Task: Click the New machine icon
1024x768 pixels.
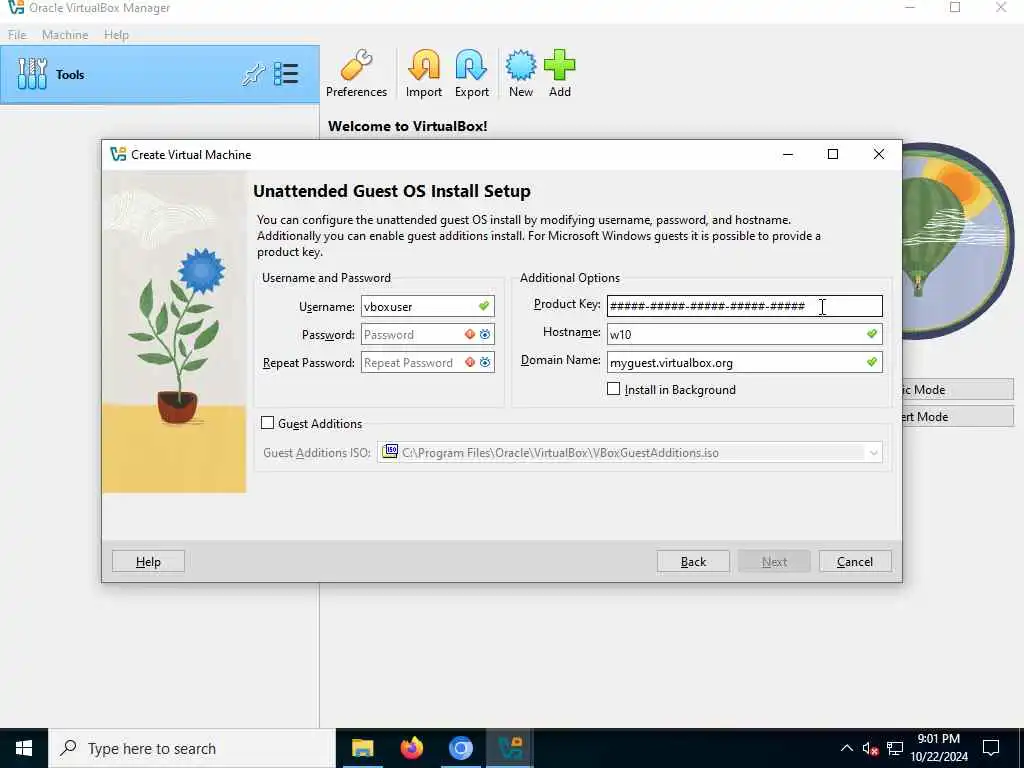Action: [x=520, y=74]
